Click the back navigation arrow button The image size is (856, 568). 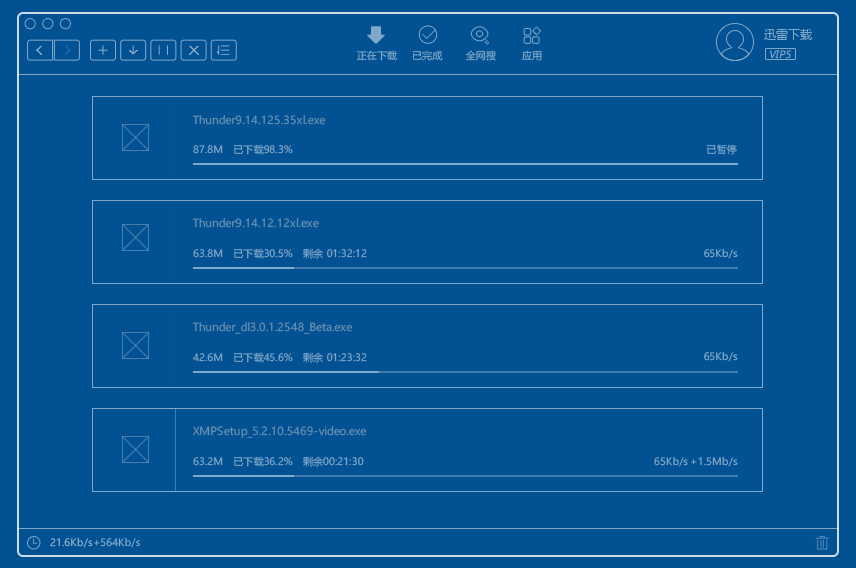[39, 50]
